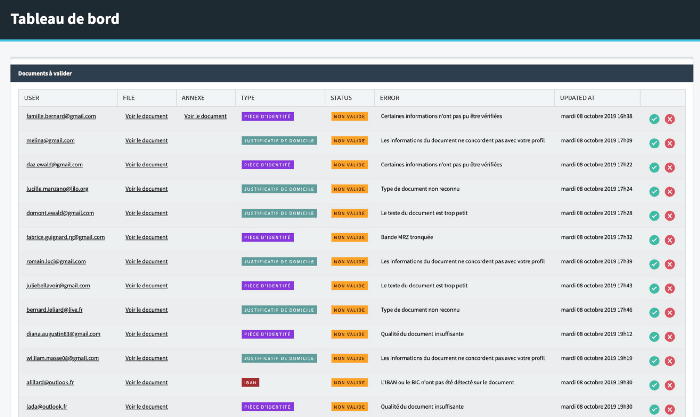Screen dimensions: 700x417
Task: Reject the IBAN document row
Action: [x=670, y=385]
